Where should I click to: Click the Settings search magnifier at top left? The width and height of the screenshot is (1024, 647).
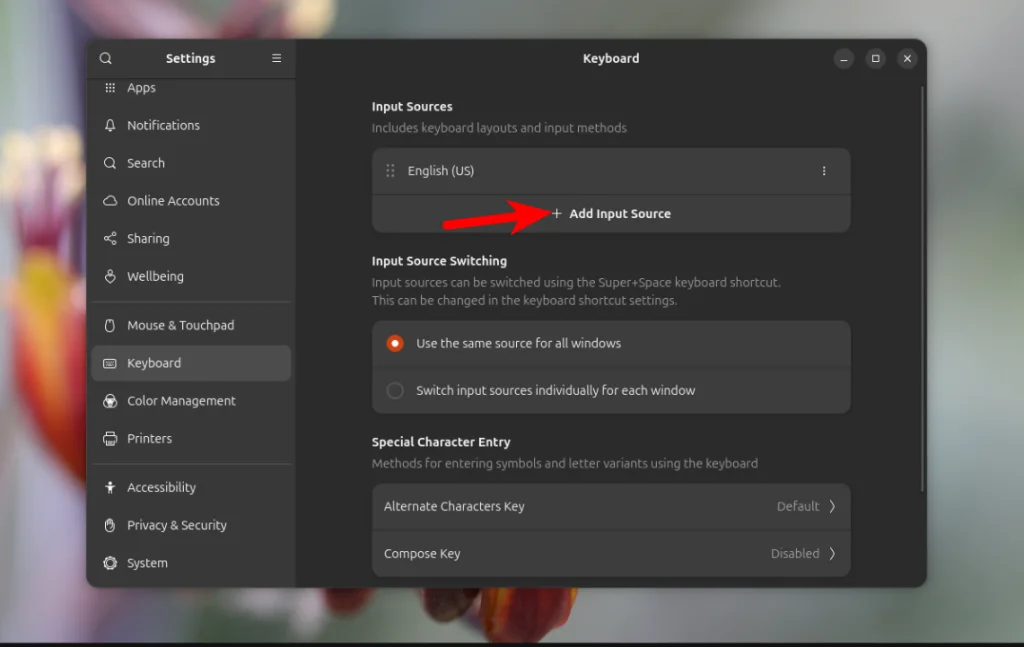click(106, 58)
